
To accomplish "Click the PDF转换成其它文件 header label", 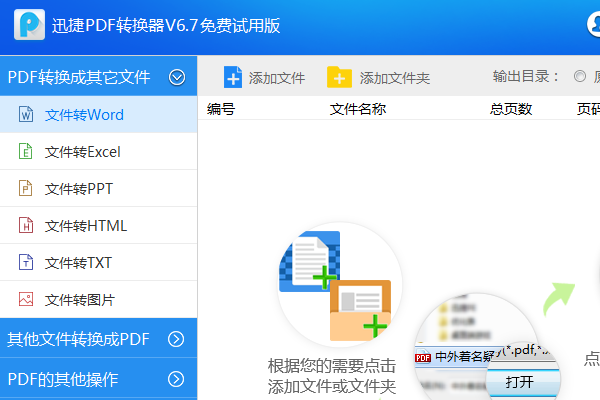I will [78, 77].
